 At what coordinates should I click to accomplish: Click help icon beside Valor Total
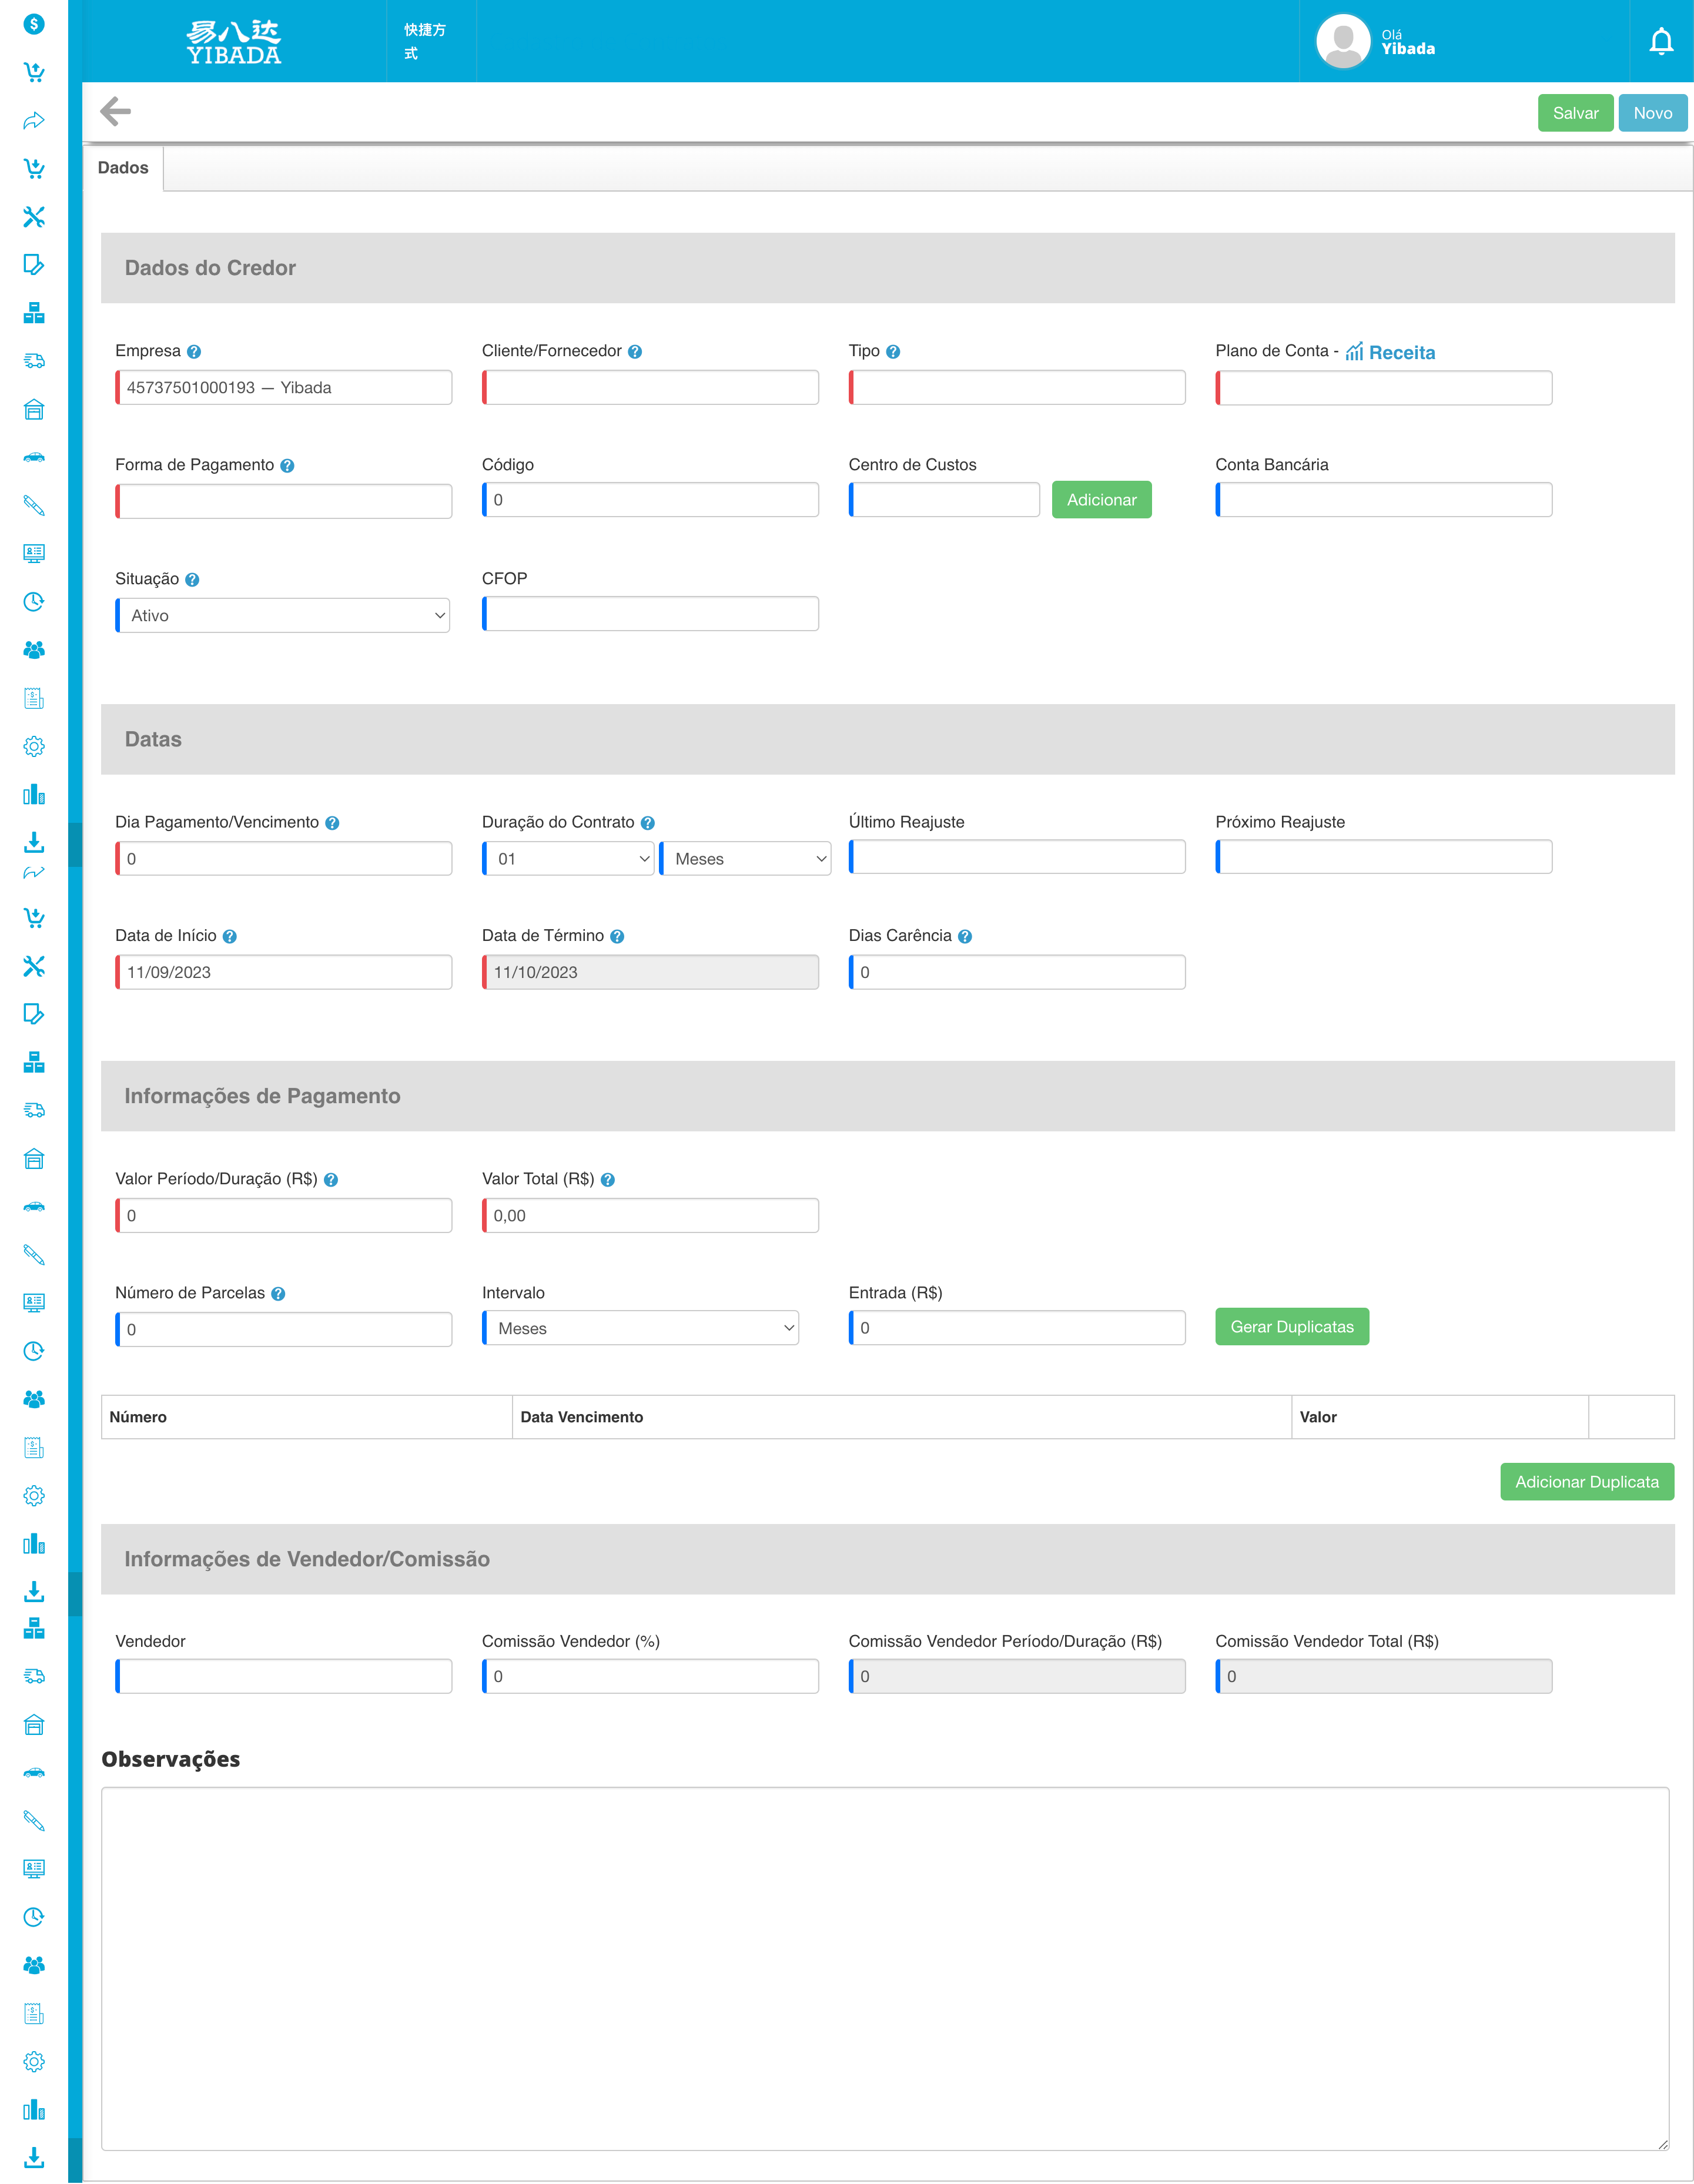(608, 1180)
